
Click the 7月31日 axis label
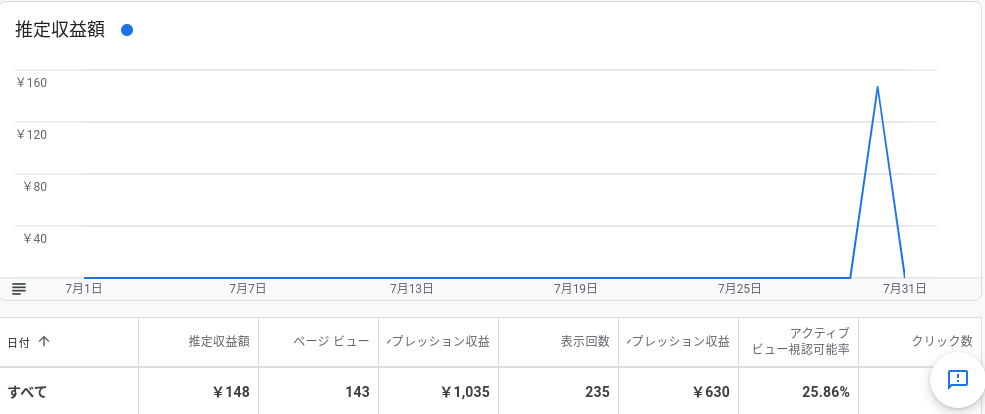[905, 289]
